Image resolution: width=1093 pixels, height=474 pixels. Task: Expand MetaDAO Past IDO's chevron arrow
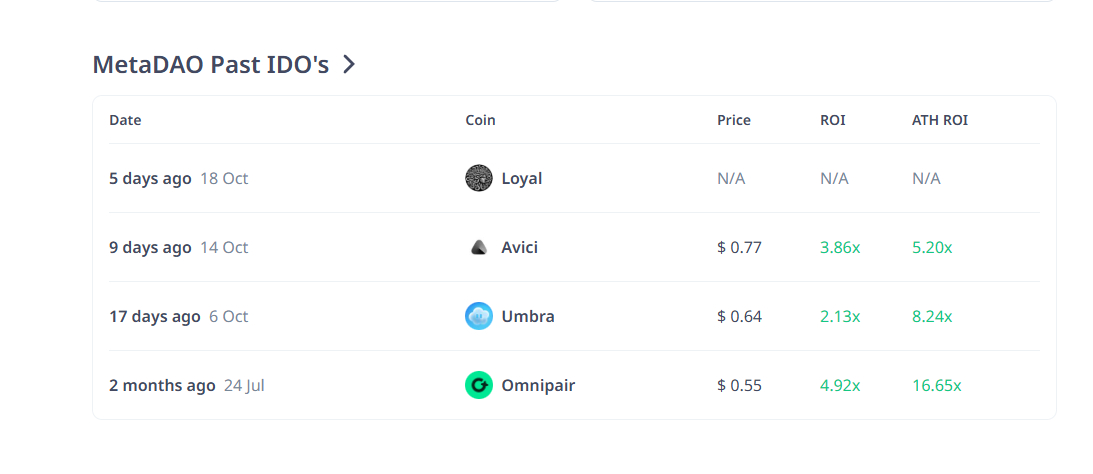[348, 65]
